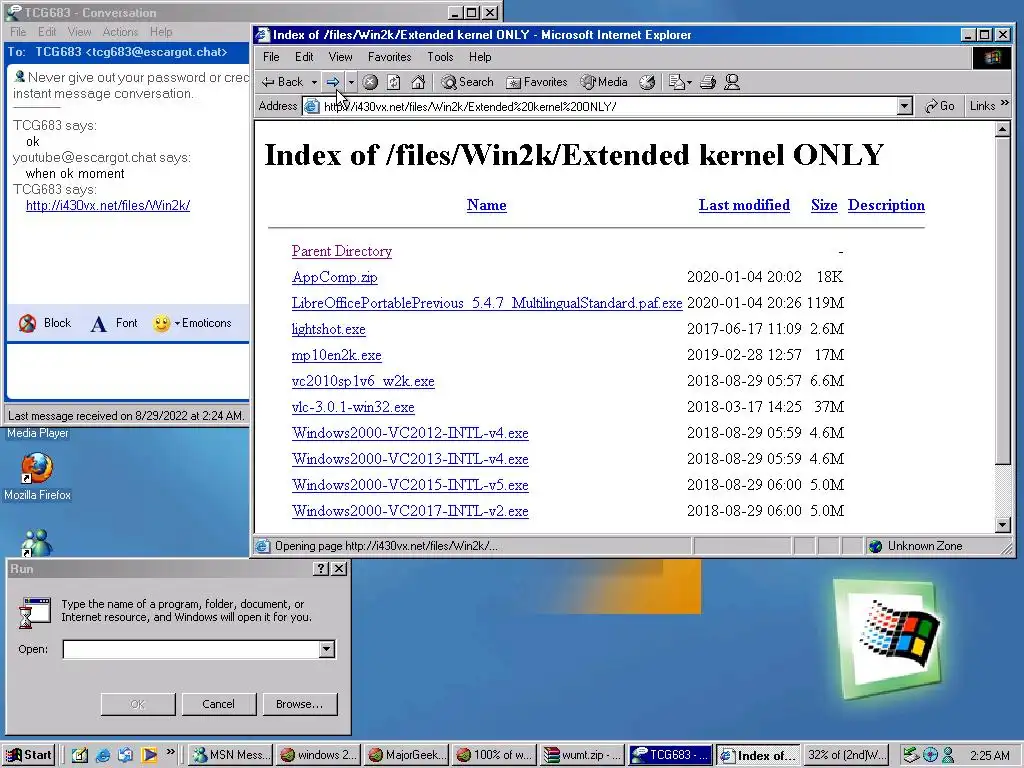Screen dimensions: 1024x768
Task: Click the lightshot.exe link
Action: (x=328, y=329)
